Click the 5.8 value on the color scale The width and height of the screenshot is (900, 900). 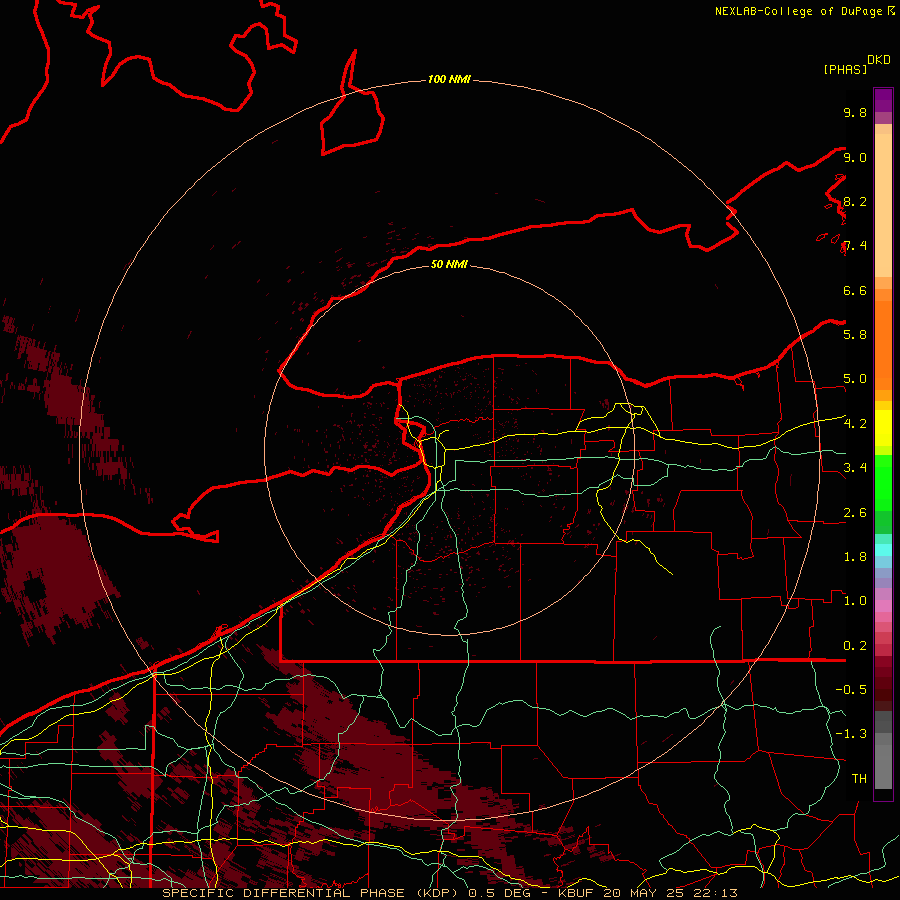[855, 334]
